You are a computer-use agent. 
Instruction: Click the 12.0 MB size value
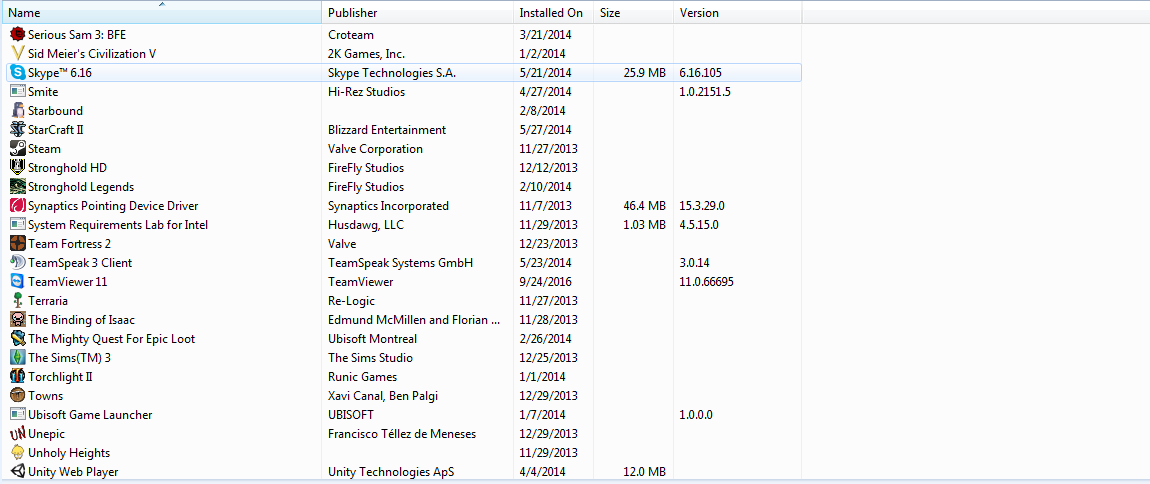[x=644, y=472]
